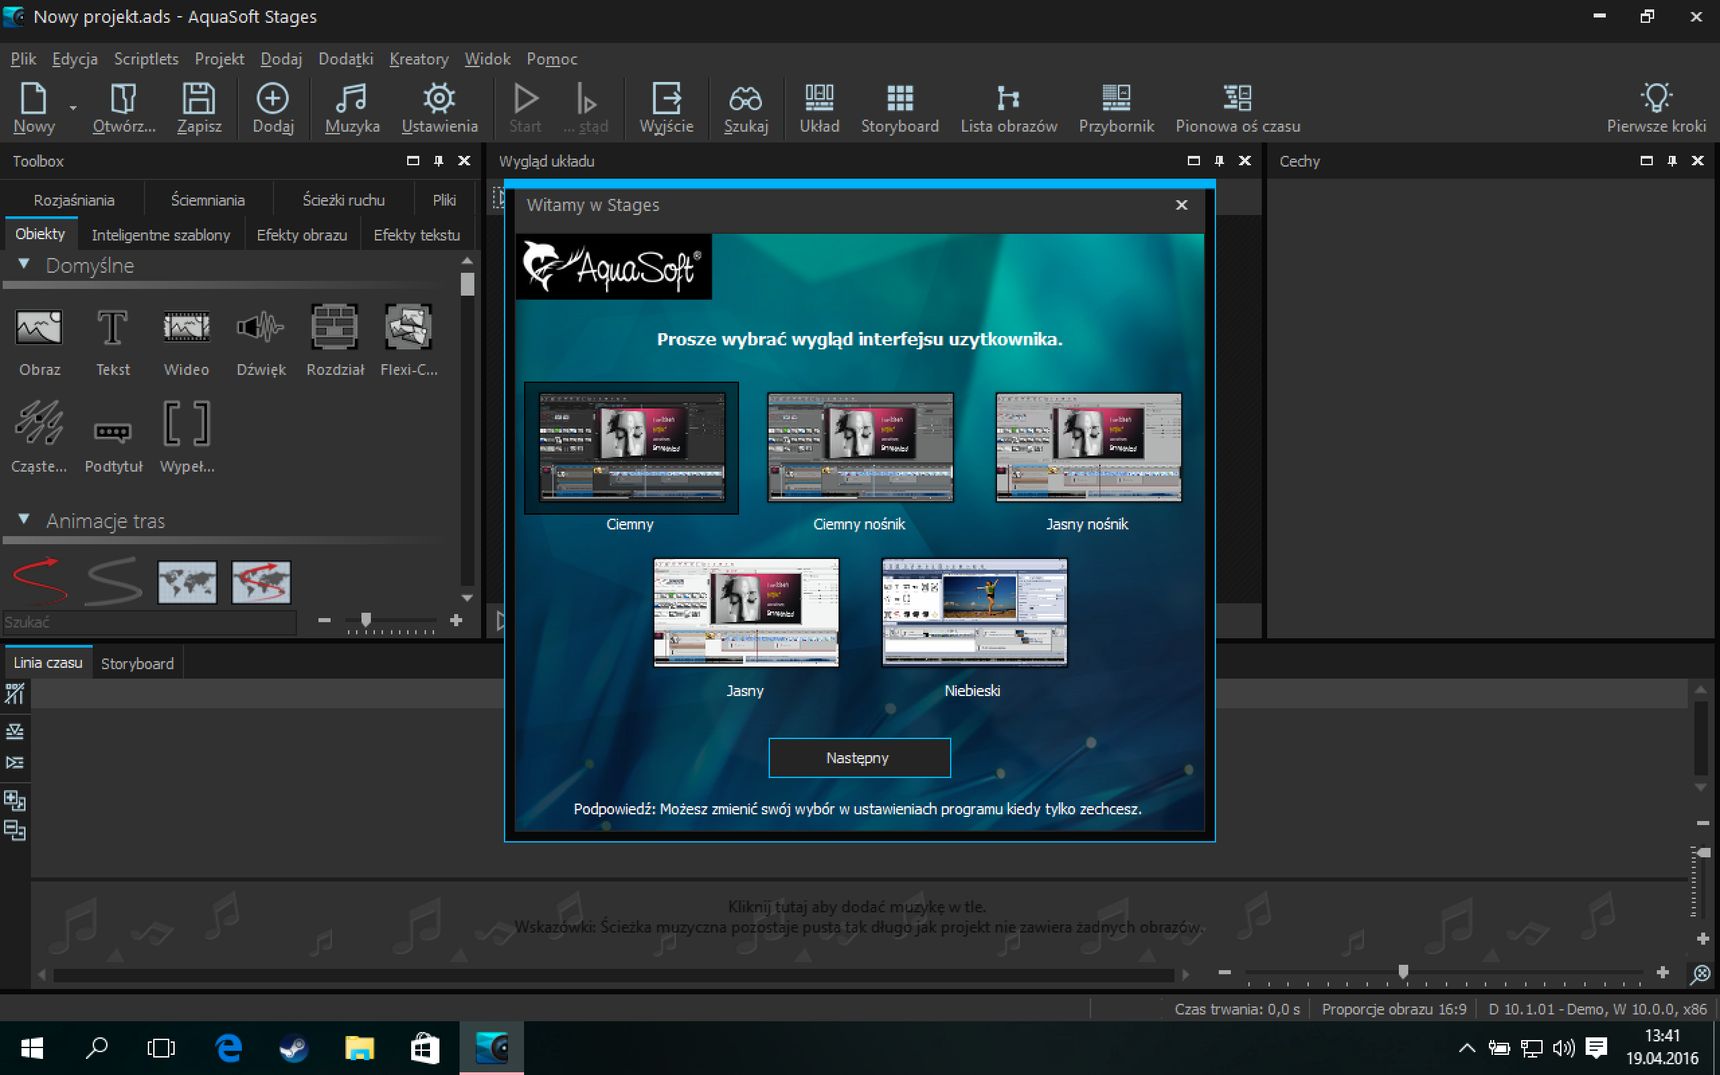Click the Szukać search field in Toolbox
Image resolution: width=1720 pixels, height=1075 pixels.
[150, 622]
